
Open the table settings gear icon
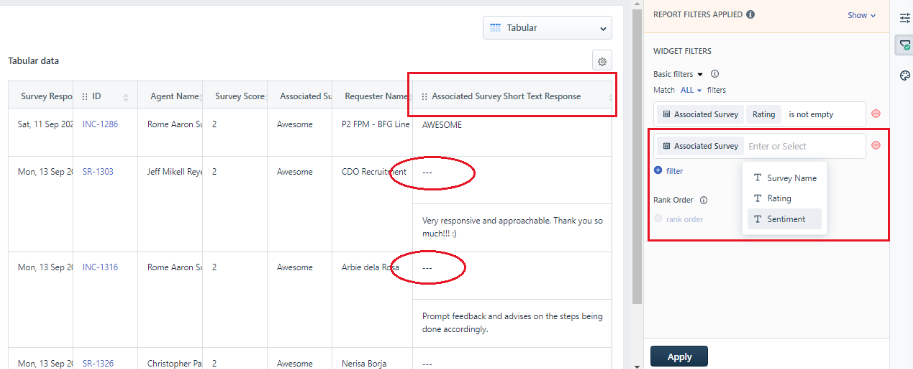coord(602,61)
